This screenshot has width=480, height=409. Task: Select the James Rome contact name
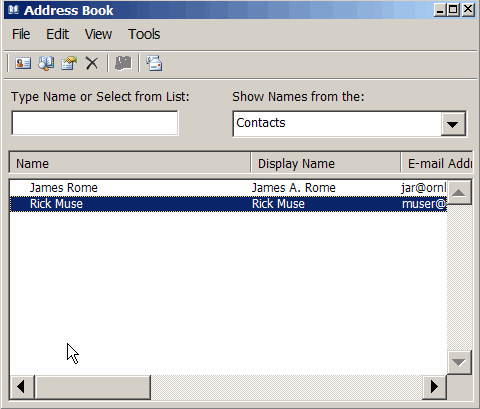click(x=64, y=188)
